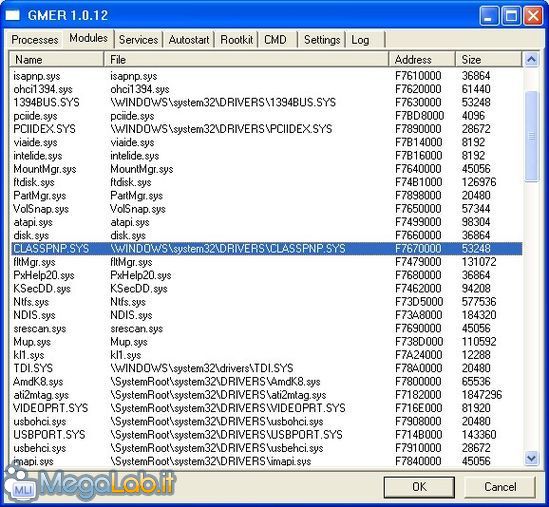The width and height of the screenshot is (549, 507).
Task: Select the Ntfs.sys module row
Action: point(267,302)
